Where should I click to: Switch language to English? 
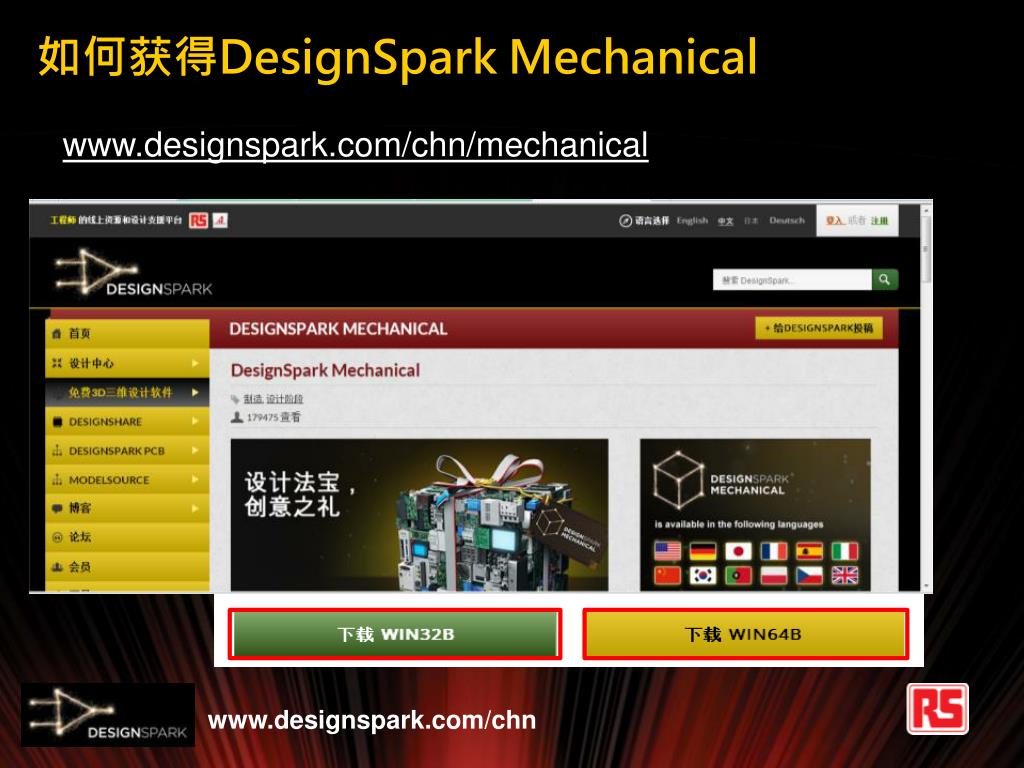[x=692, y=221]
